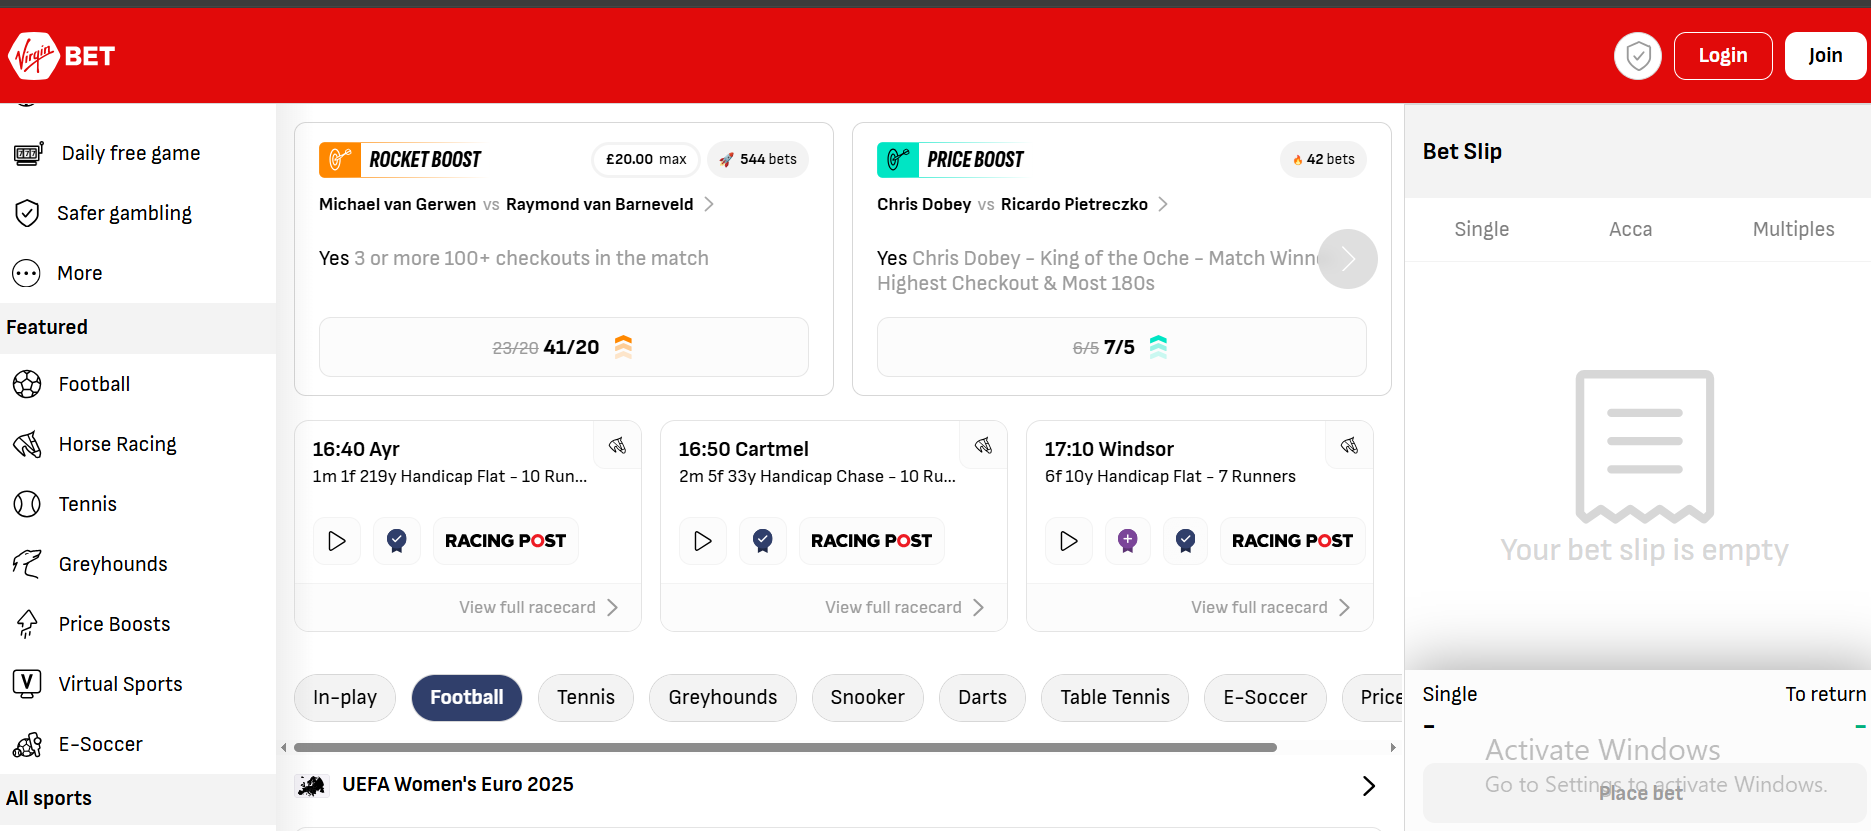Click the horse icon on 17:10 Windsor card
Viewport: 1871px width, 831px height.
[1350, 445]
